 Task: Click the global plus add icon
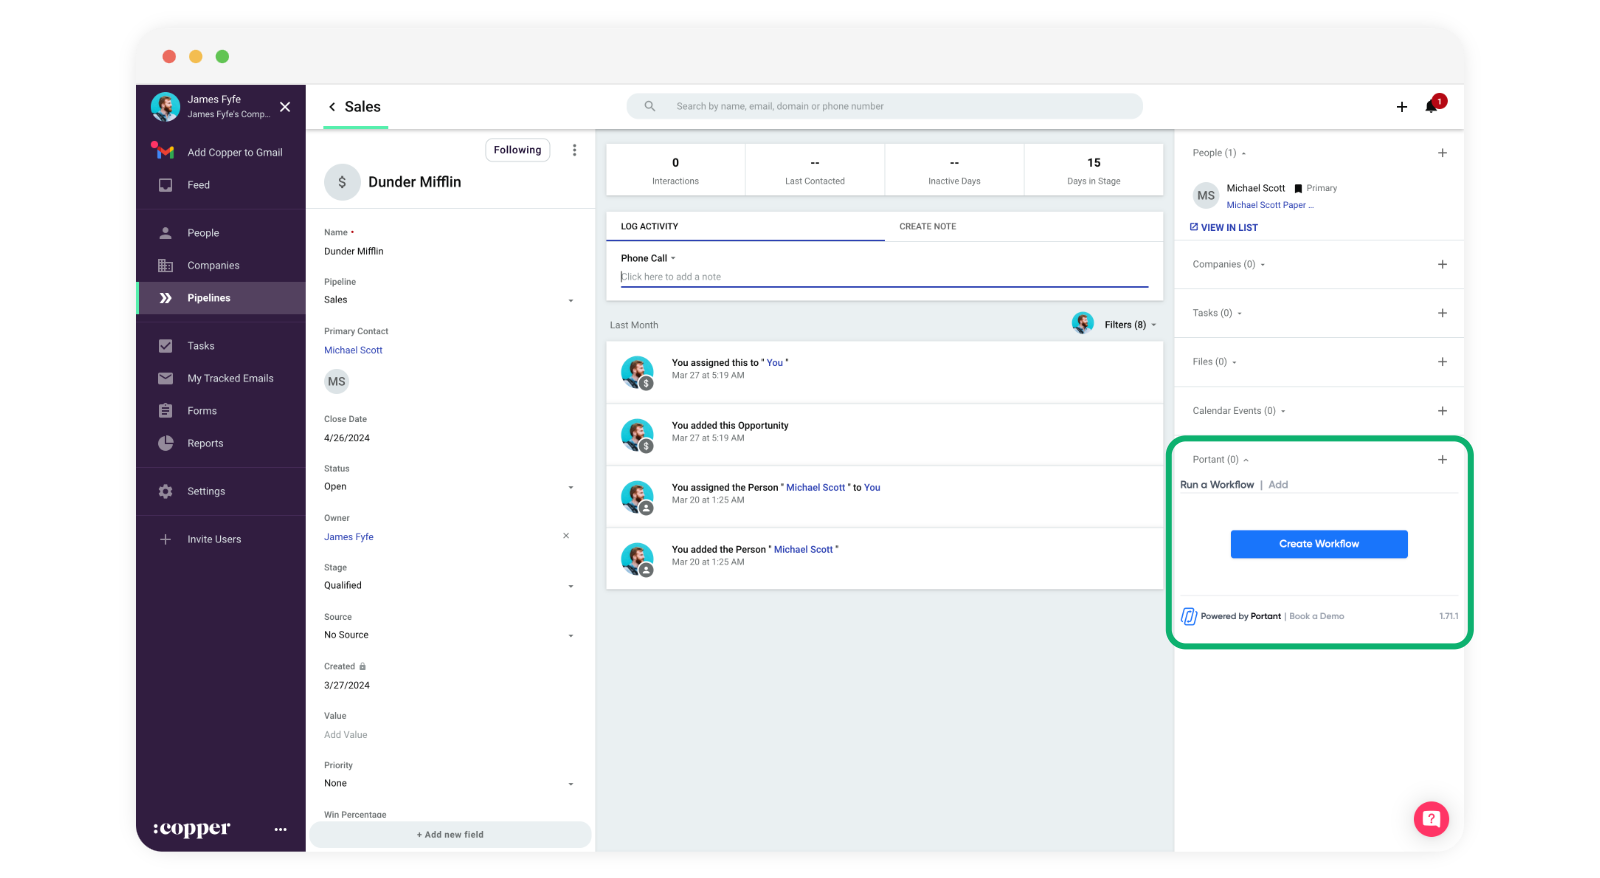point(1401,107)
